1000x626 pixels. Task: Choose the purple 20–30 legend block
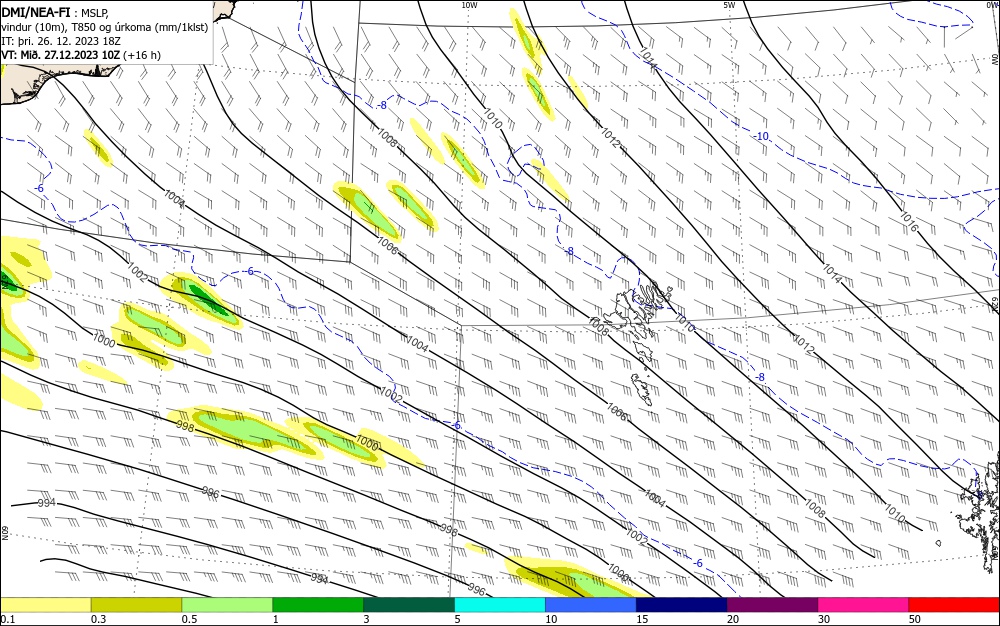click(x=772, y=605)
